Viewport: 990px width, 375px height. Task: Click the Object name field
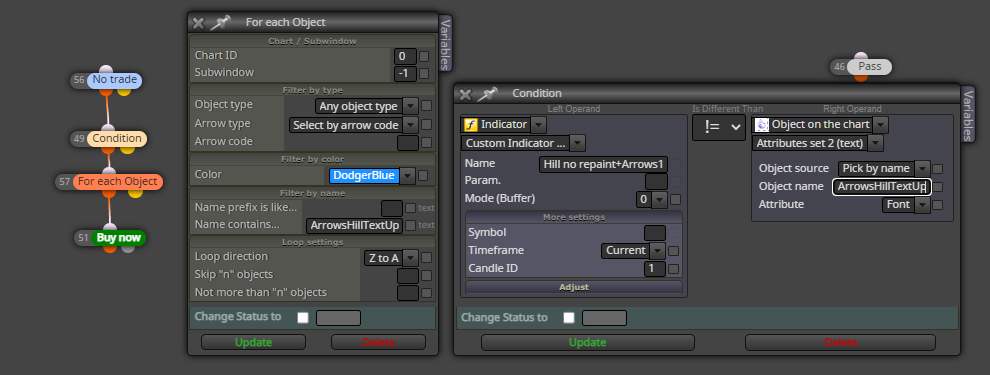pos(881,187)
